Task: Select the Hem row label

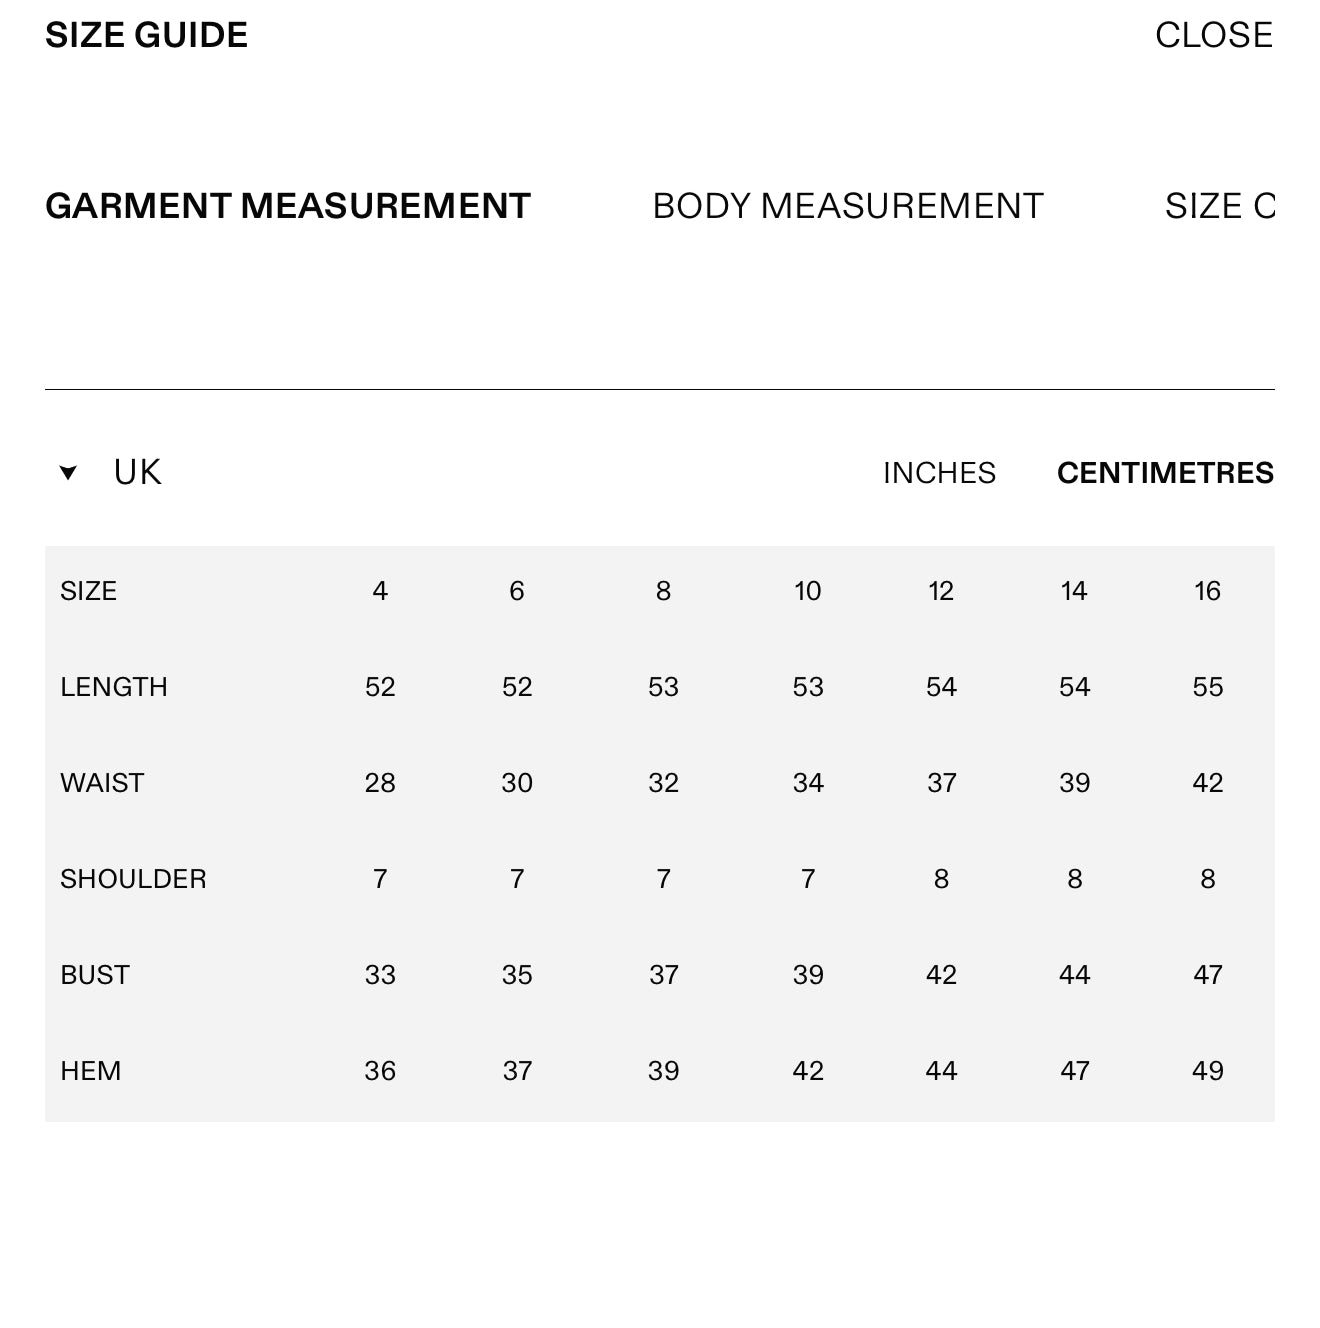Action: 90,1071
